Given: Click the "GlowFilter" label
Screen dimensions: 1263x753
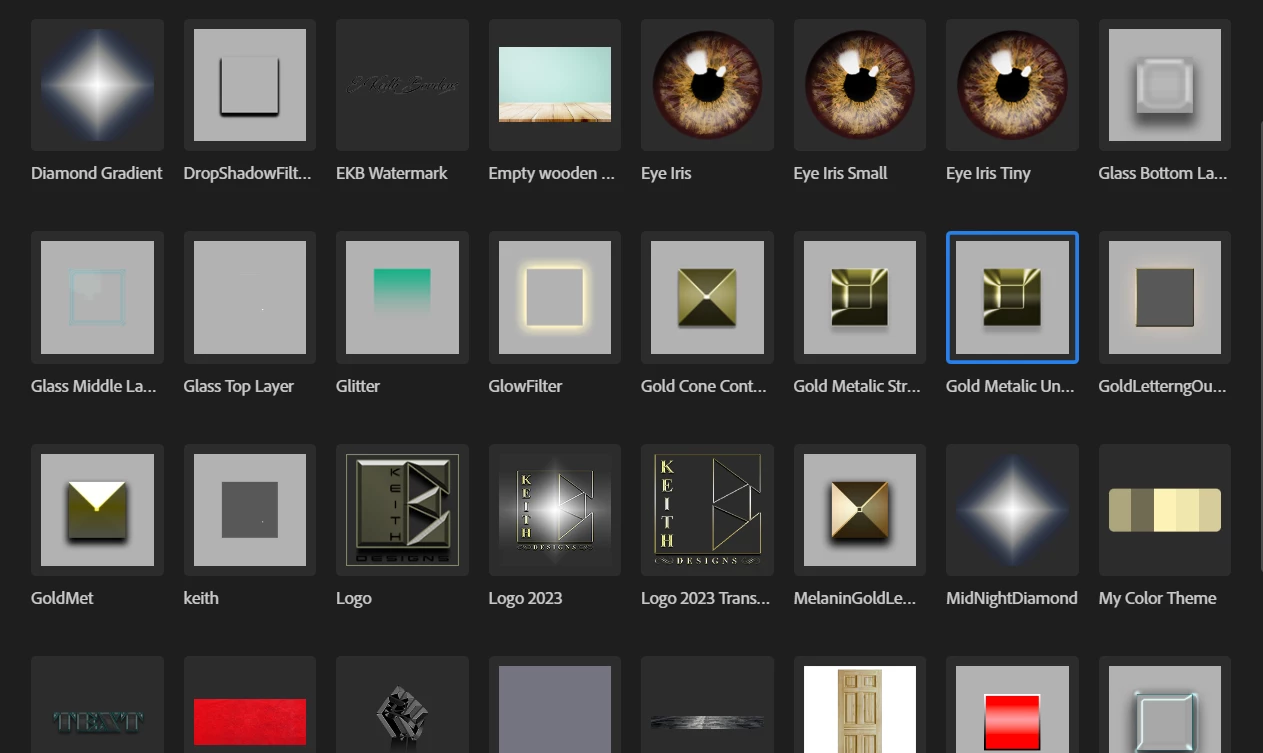Looking at the screenshot, I should 525,386.
